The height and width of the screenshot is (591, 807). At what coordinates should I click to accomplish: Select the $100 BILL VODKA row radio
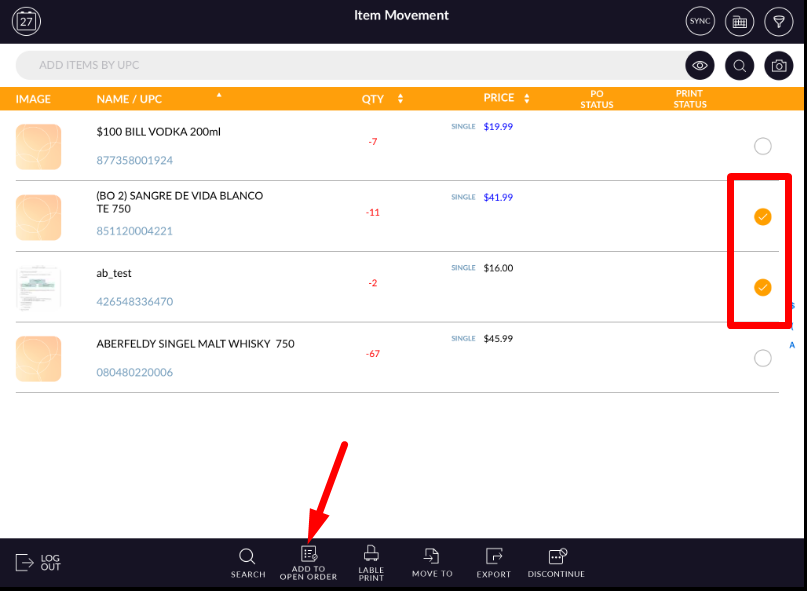(x=763, y=146)
